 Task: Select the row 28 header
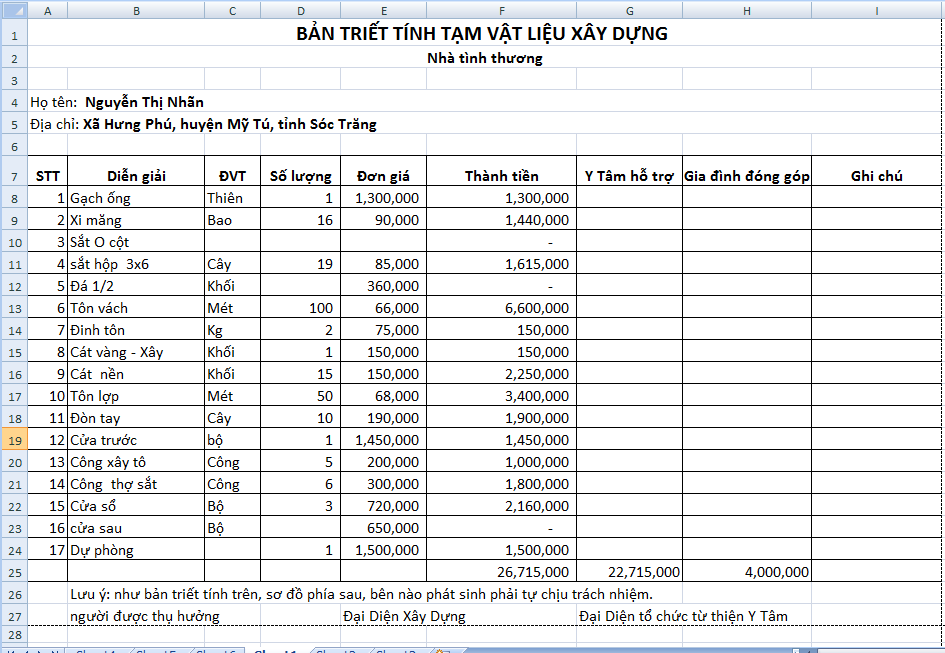click(14, 634)
